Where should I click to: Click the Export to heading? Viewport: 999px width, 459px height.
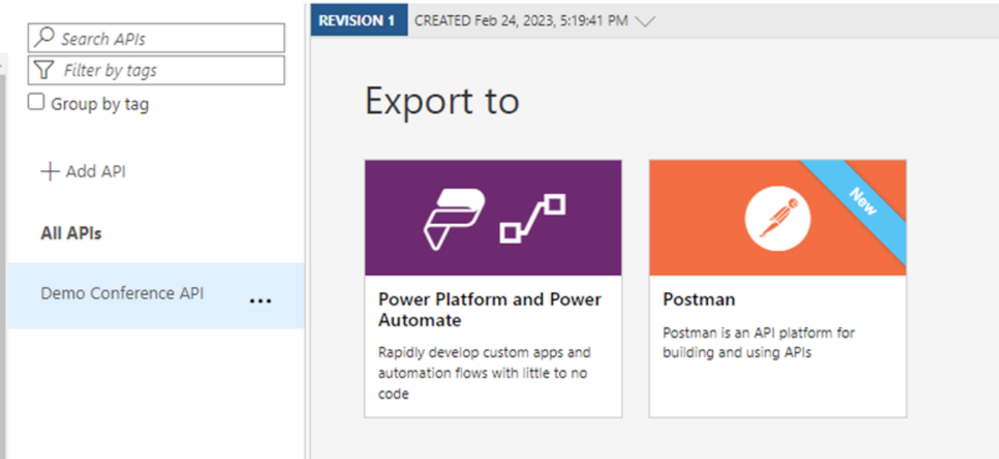(x=442, y=101)
